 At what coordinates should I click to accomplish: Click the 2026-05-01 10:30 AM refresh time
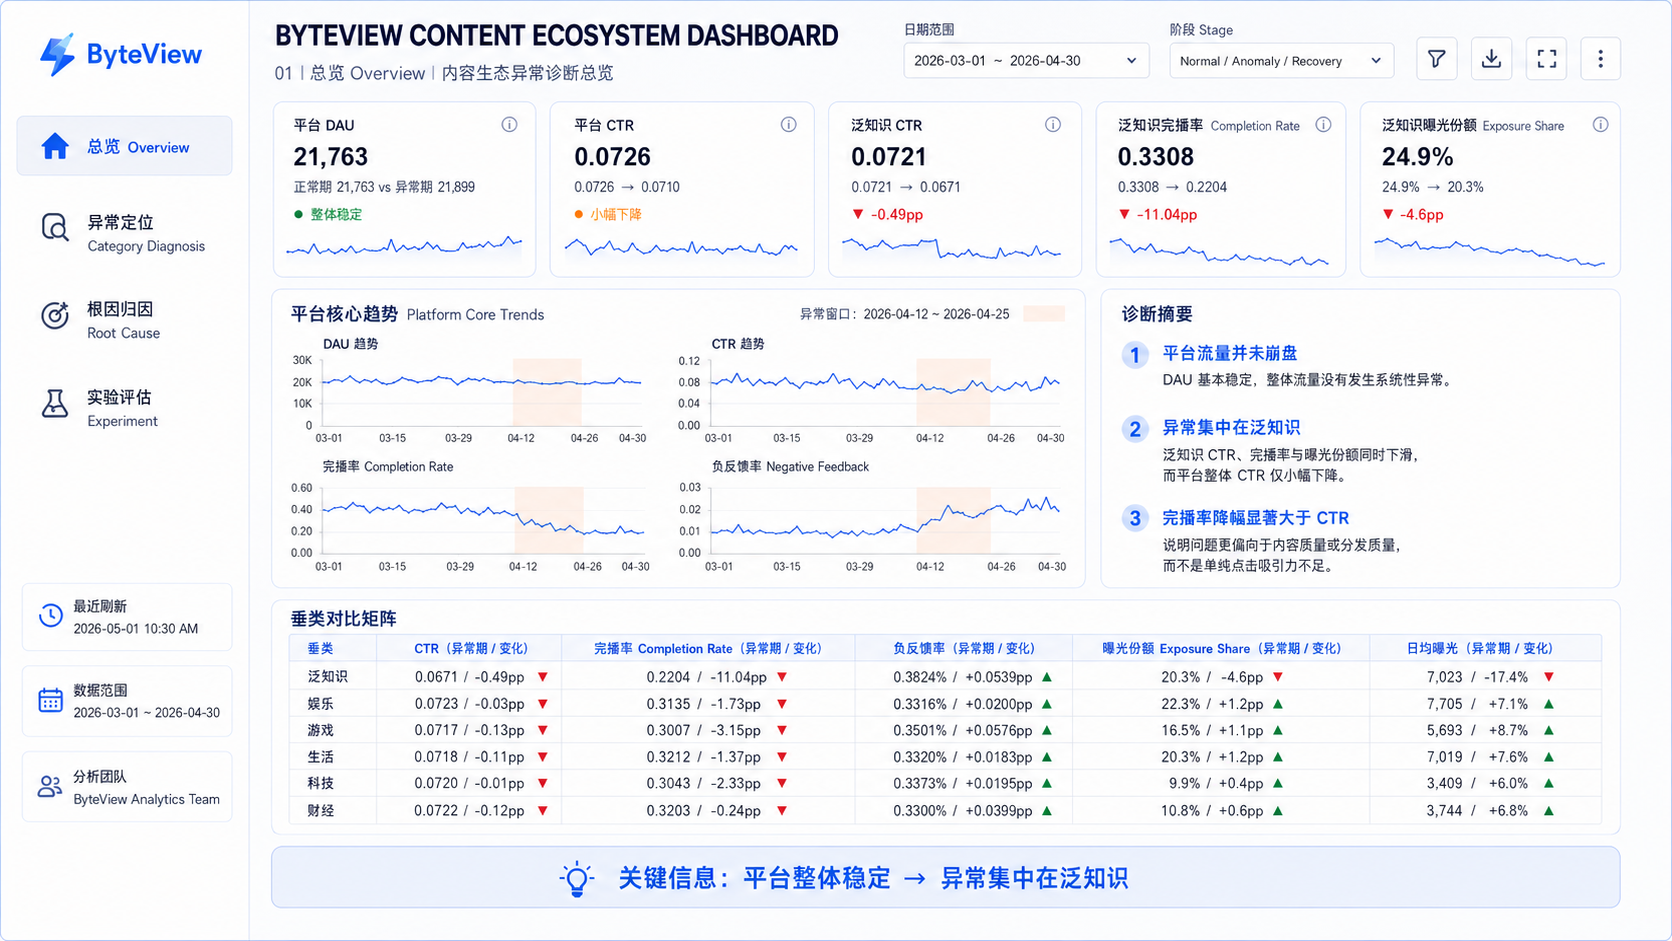[x=135, y=629]
